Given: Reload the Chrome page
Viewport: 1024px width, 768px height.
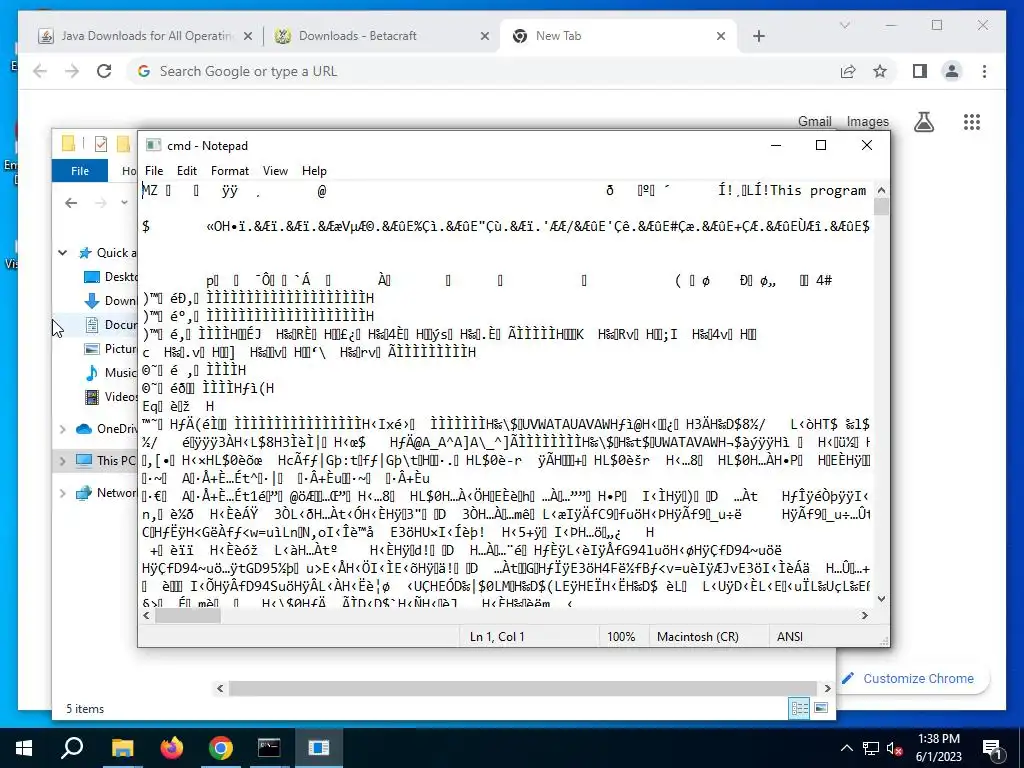Looking at the screenshot, I should point(104,71).
